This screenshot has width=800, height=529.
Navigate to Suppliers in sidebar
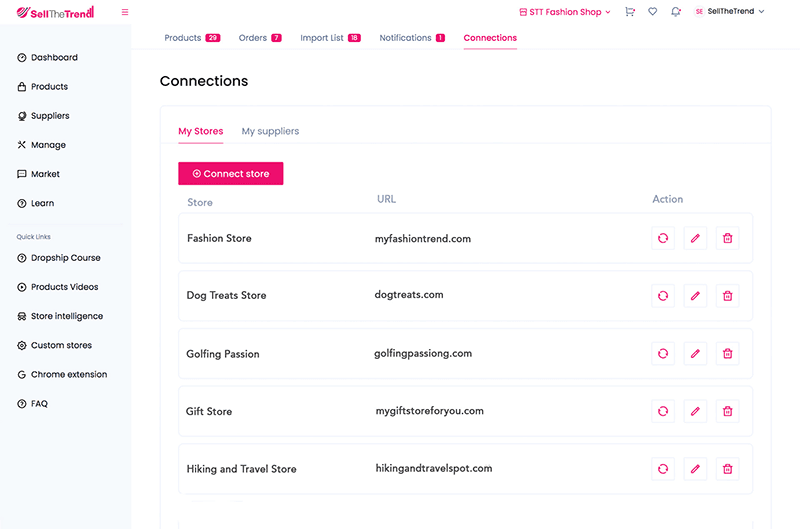[x=50, y=116]
